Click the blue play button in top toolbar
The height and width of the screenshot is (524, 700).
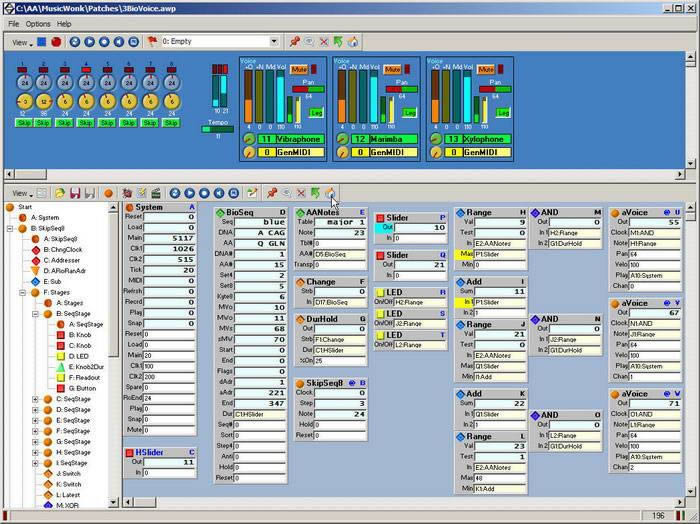point(89,42)
